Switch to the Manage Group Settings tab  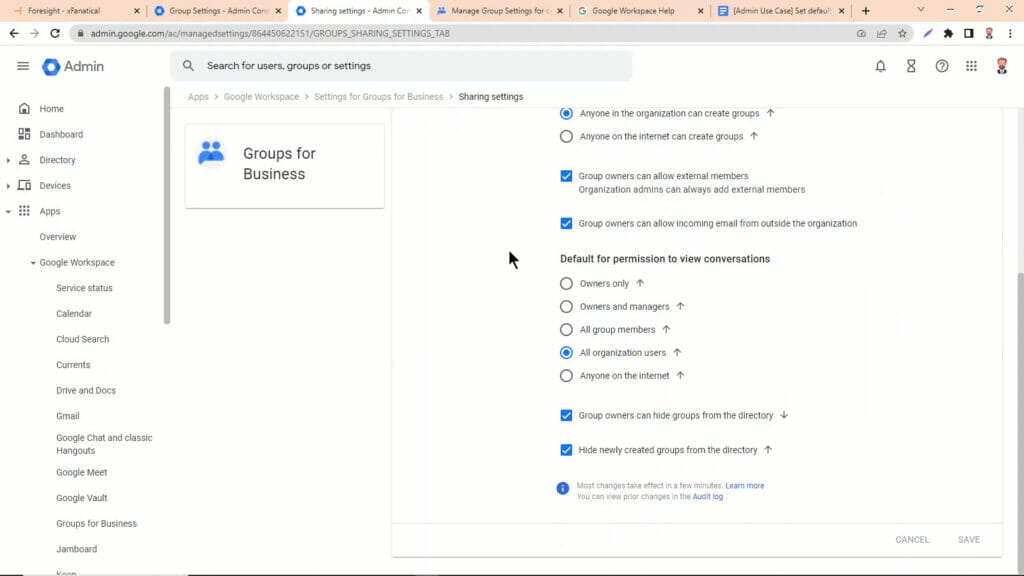pyautogui.click(x=500, y=10)
